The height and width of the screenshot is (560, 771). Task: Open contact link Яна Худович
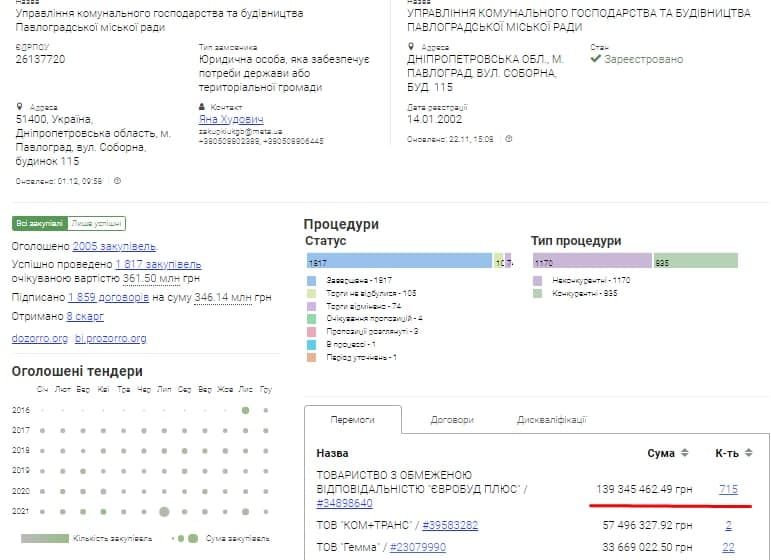click(231, 119)
